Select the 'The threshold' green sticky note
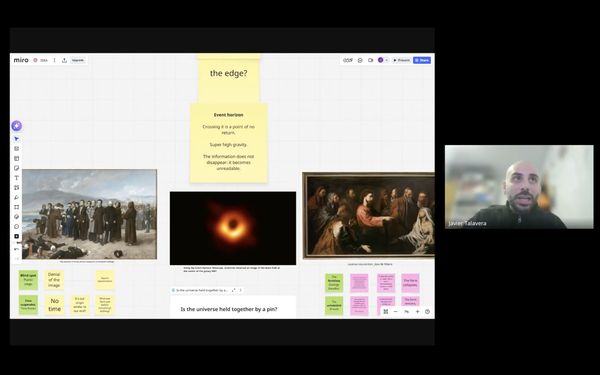600x375 pixels. pyautogui.click(x=334, y=283)
